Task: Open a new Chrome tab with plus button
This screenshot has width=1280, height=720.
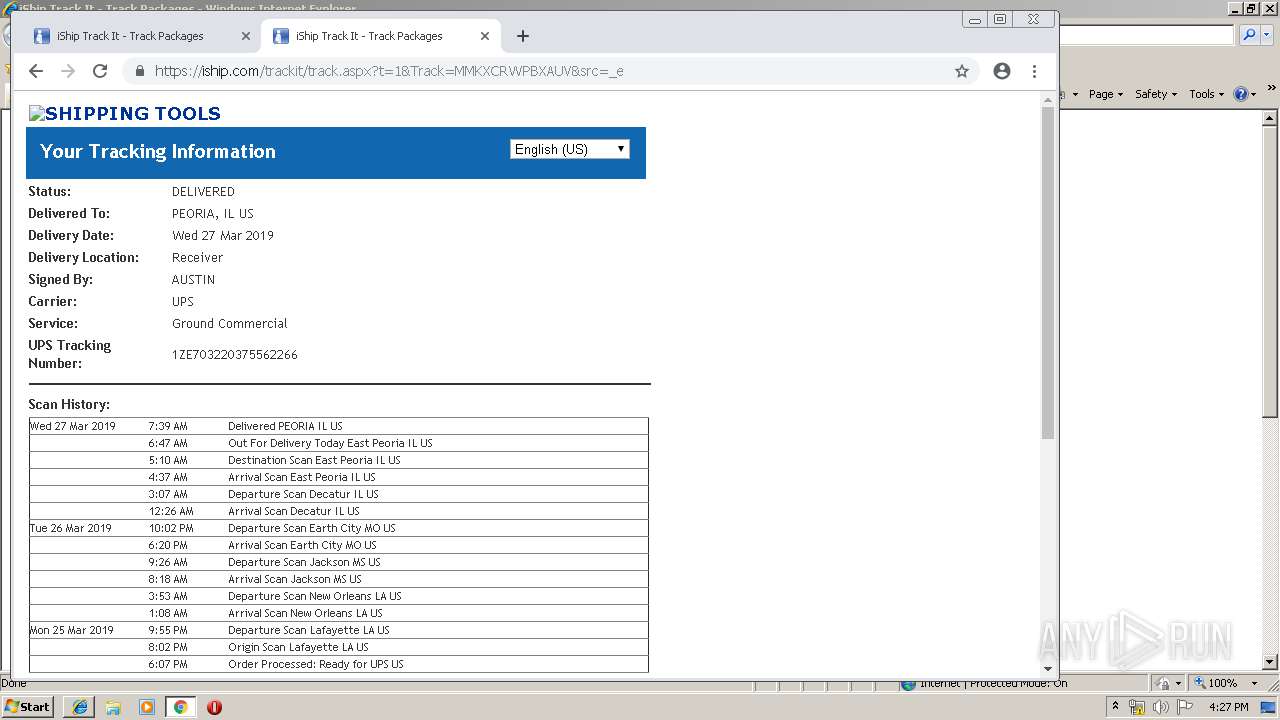Action: point(523,36)
